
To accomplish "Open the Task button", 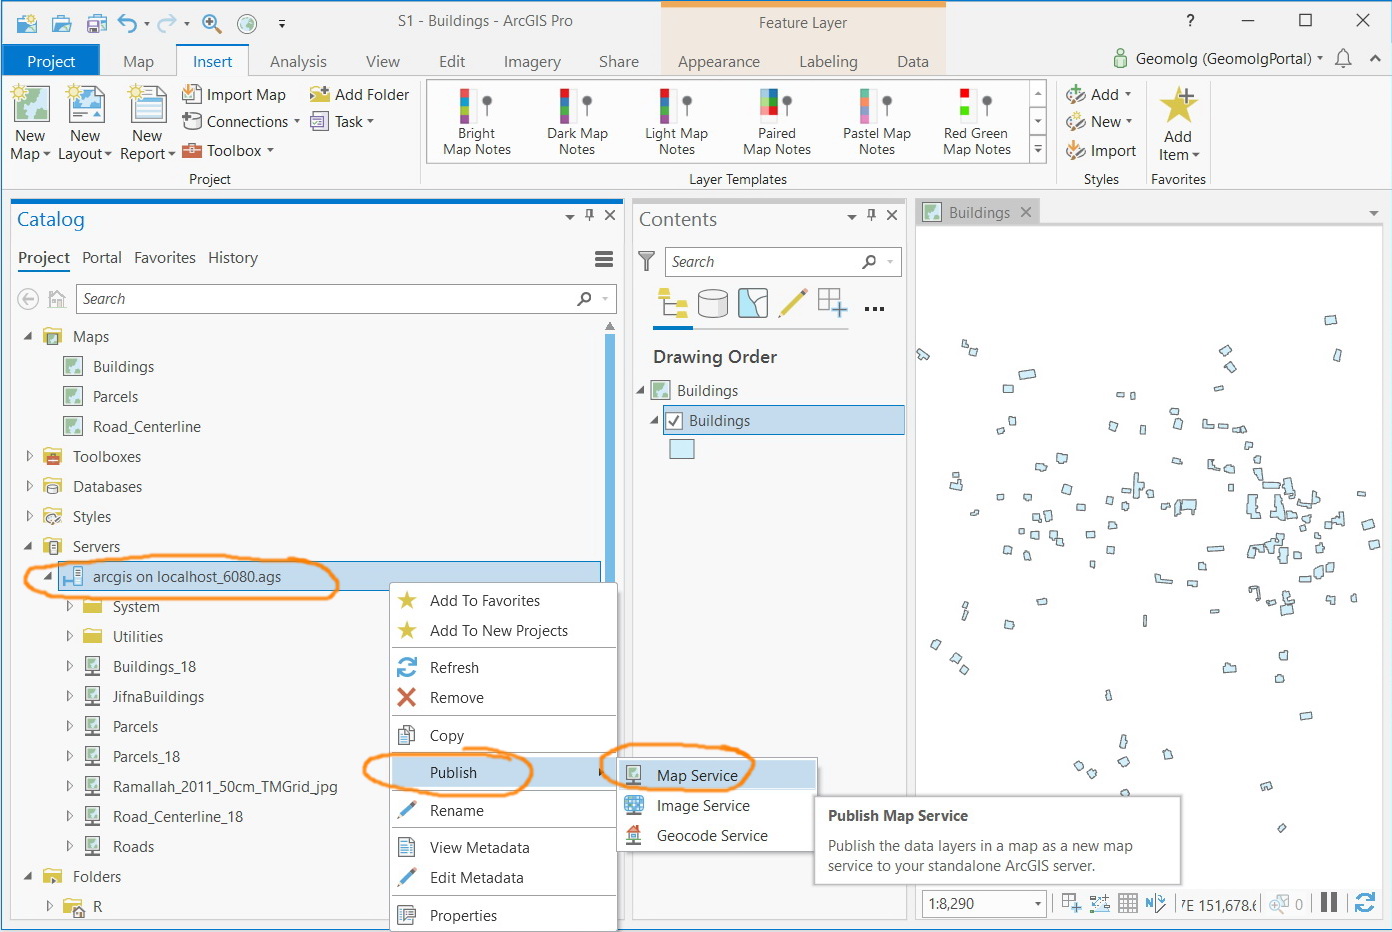I will pyautogui.click(x=342, y=122).
